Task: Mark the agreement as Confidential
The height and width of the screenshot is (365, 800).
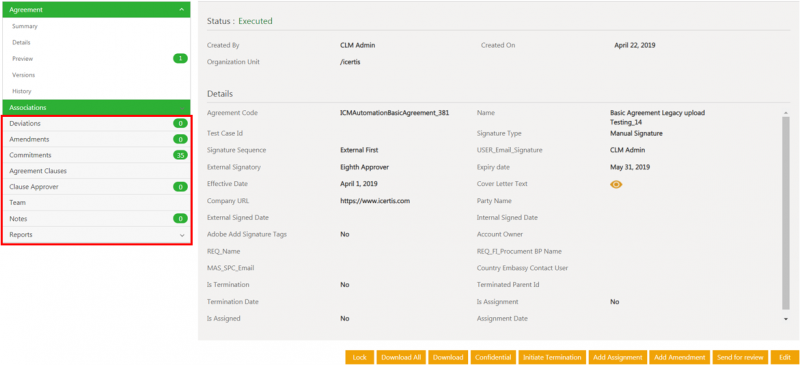Action: point(493,357)
